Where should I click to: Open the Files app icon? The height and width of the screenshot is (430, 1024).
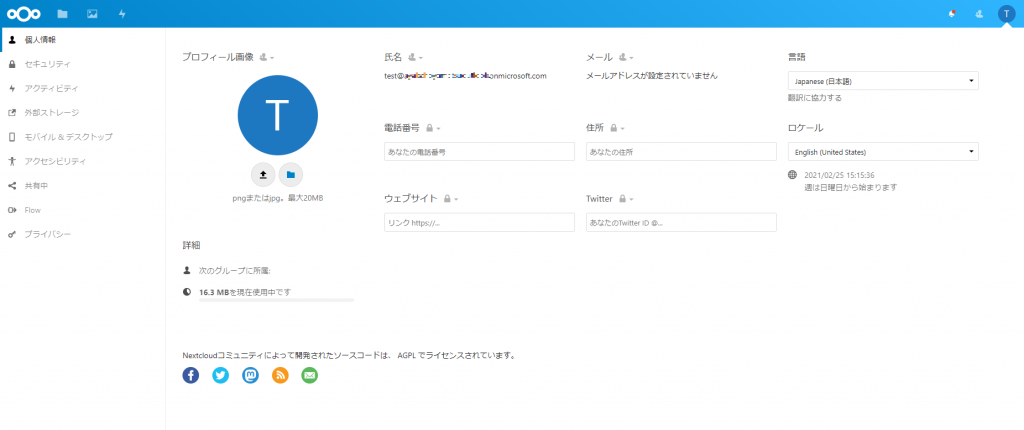pos(63,14)
